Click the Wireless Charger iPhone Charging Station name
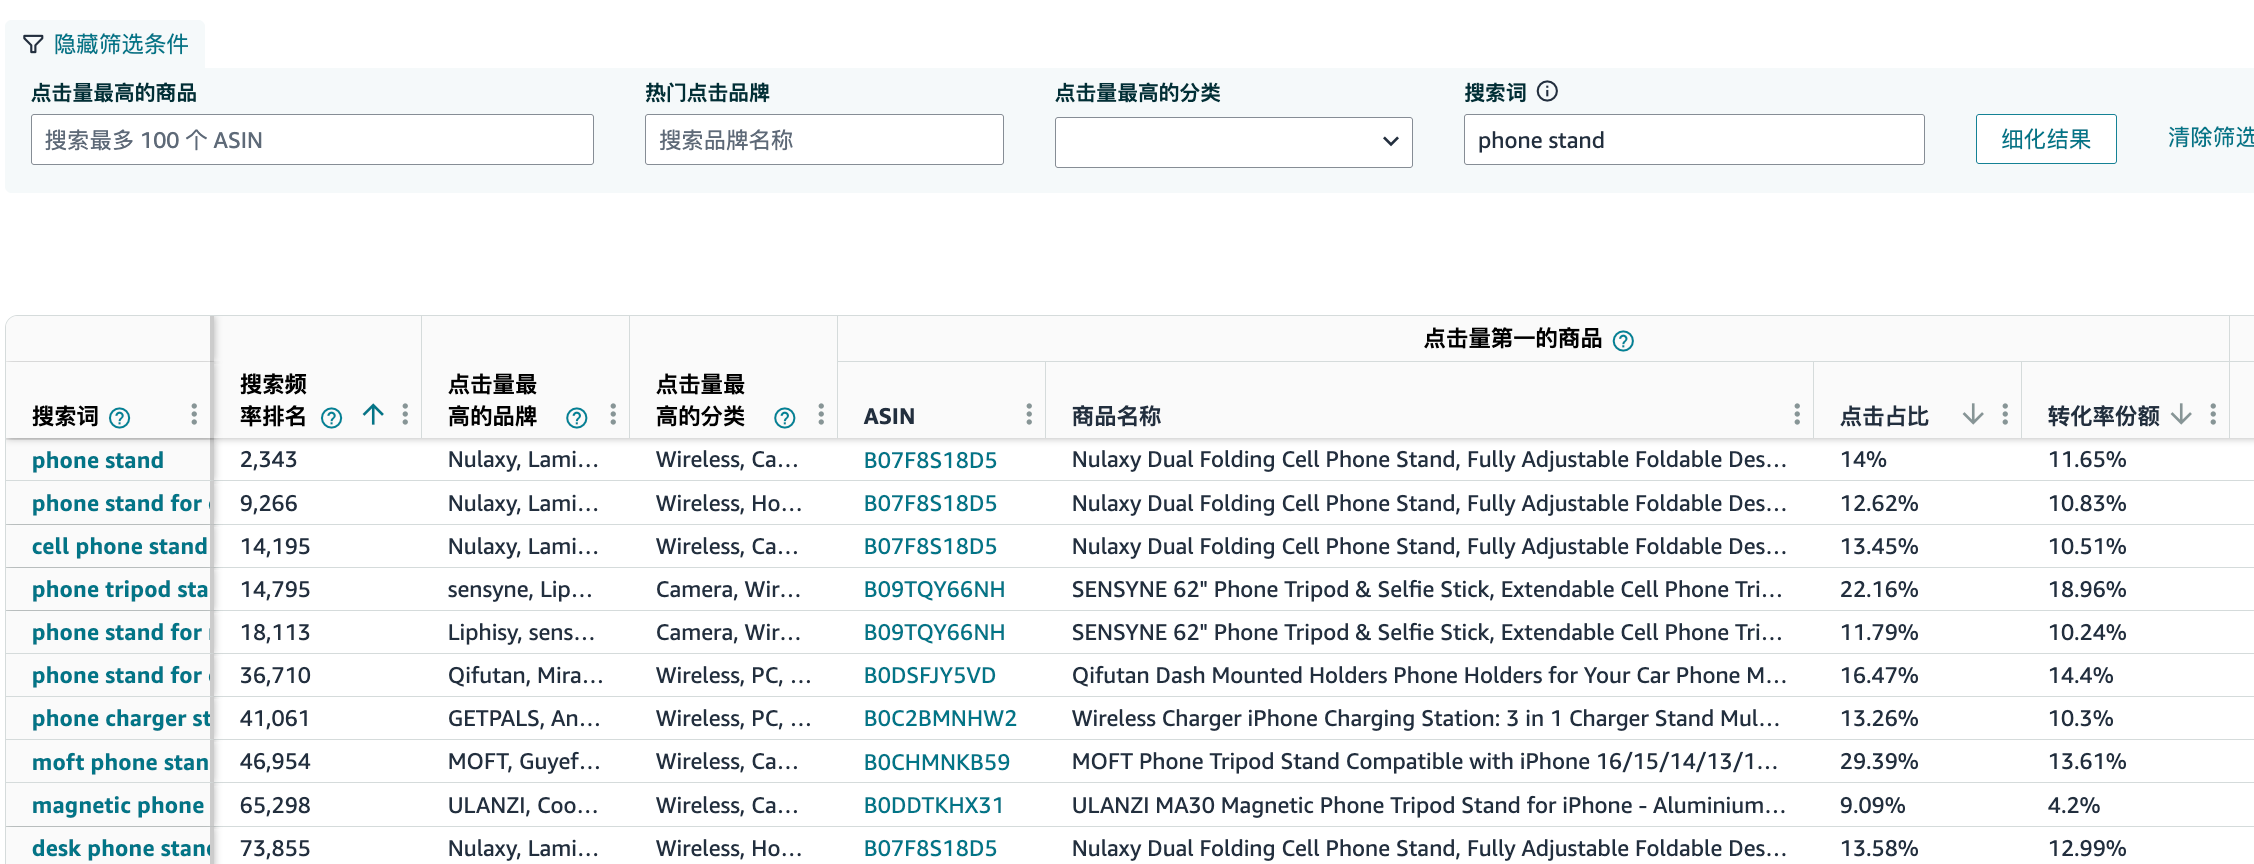The height and width of the screenshot is (864, 2254). (x=1426, y=718)
